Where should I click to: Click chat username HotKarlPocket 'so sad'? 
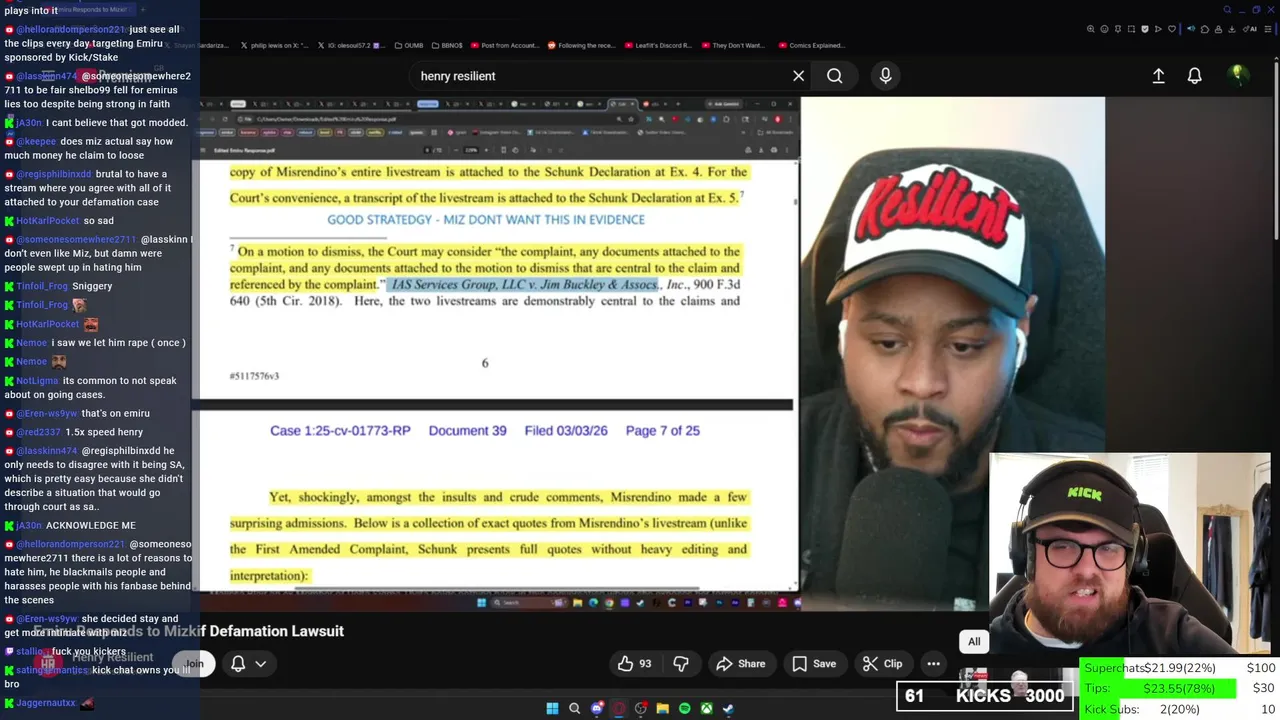click(47, 221)
